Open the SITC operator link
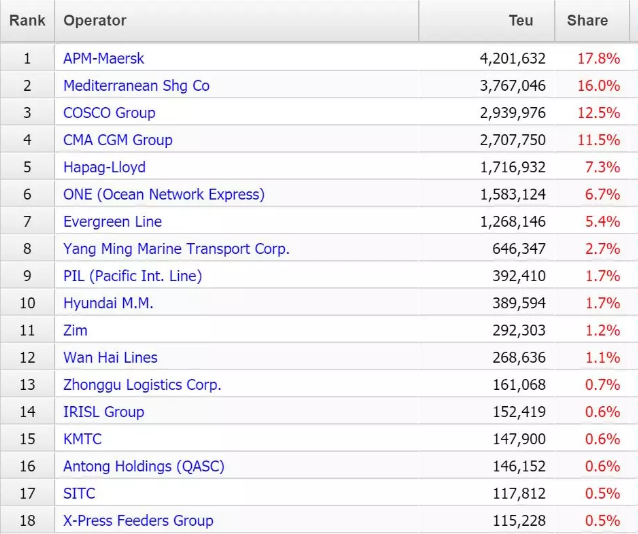The width and height of the screenshot is (638, 534). (79, 493)
